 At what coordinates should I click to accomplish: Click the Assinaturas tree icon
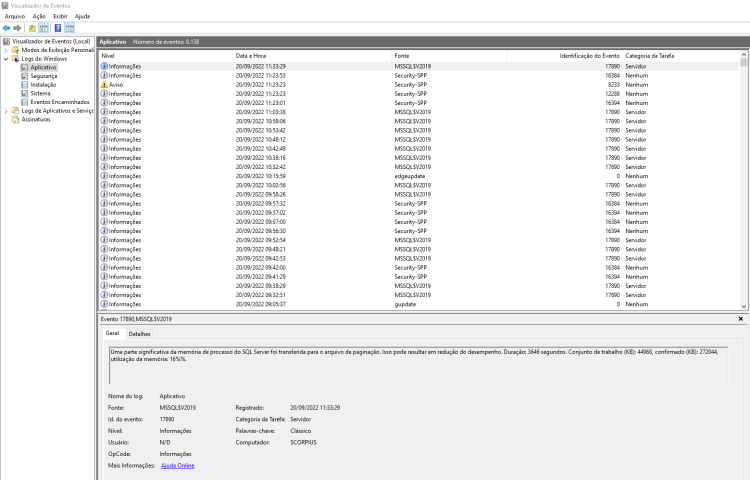[x=15, y=120]
